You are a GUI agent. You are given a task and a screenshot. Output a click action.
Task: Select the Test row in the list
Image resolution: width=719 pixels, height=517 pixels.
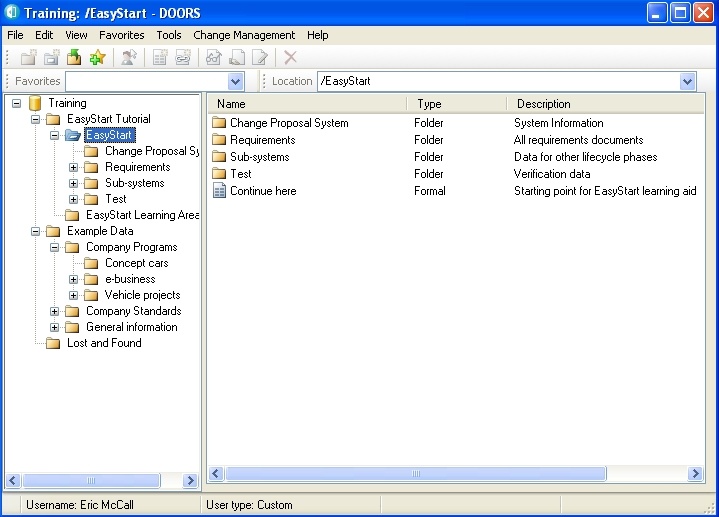click(x=456, y=174)
